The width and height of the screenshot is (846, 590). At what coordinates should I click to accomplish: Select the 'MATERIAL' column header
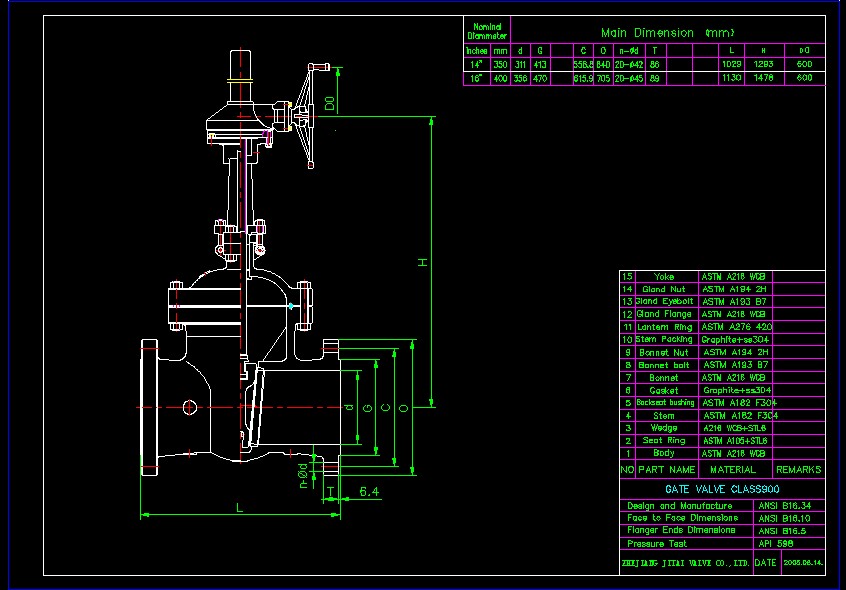[733, 470]
